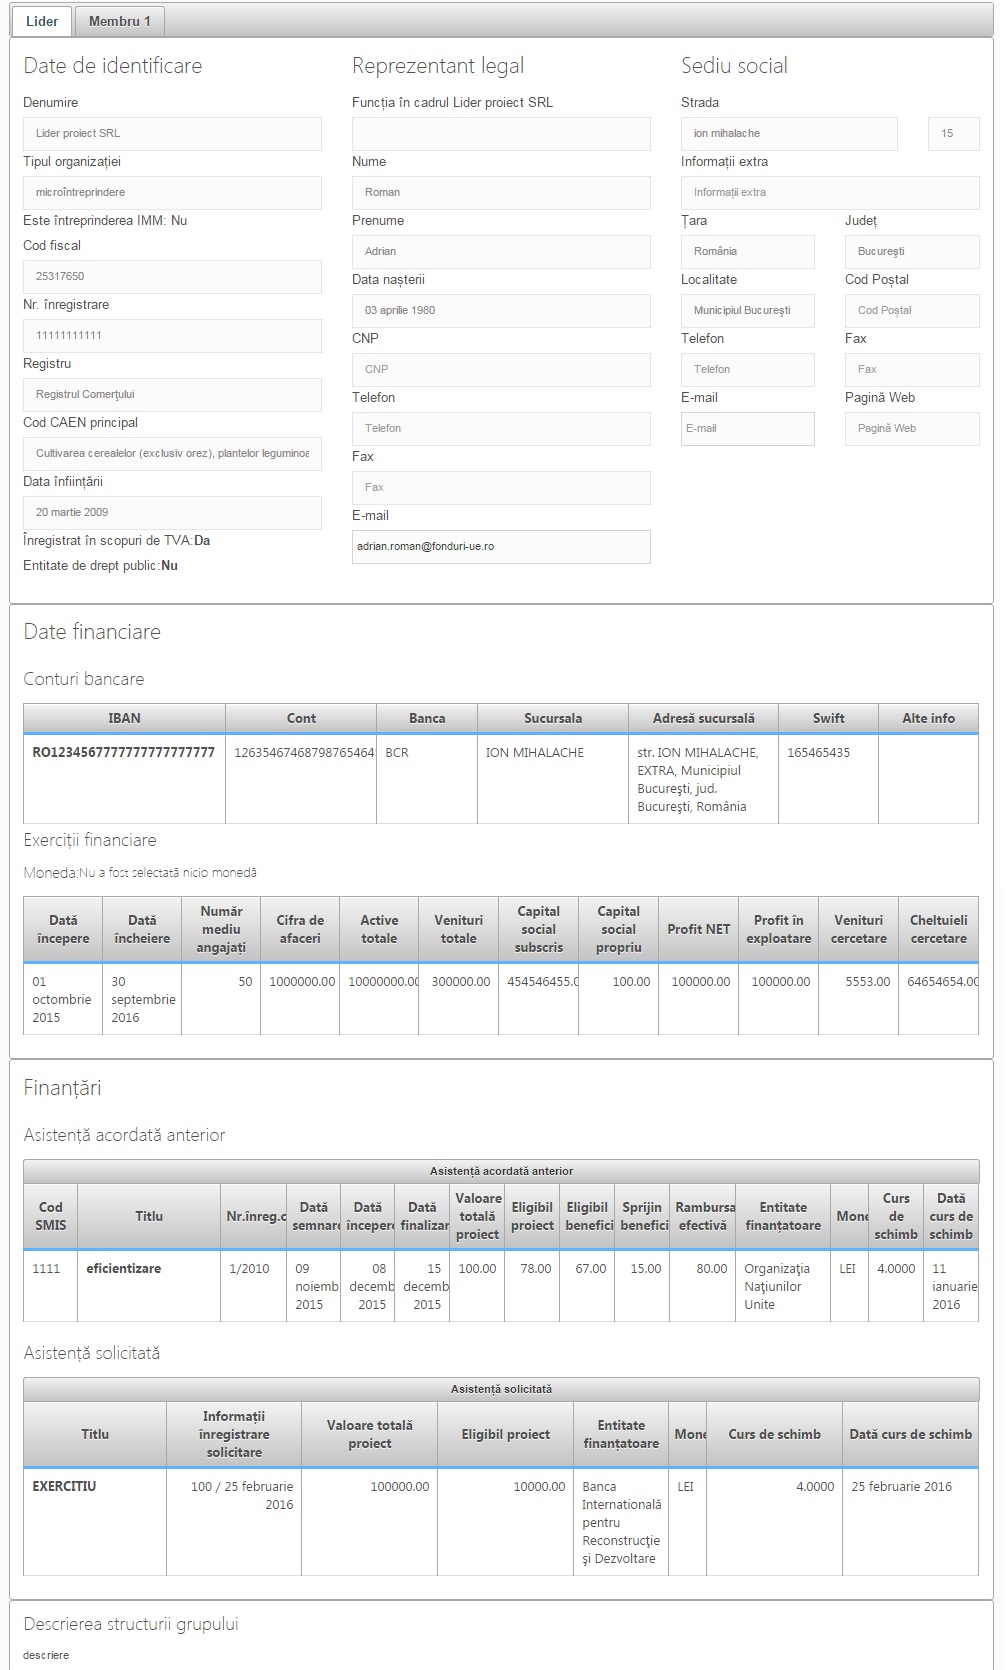Click the Banca column header
The height and width of the screenshot is (1670, 1008).
(427, 718)
